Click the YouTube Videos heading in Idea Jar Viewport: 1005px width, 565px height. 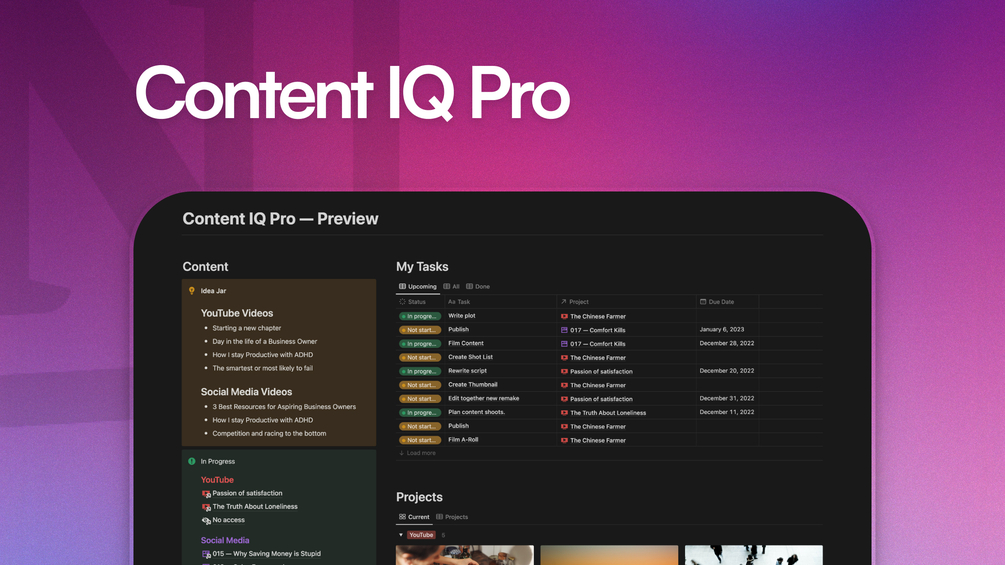point(237,313)
